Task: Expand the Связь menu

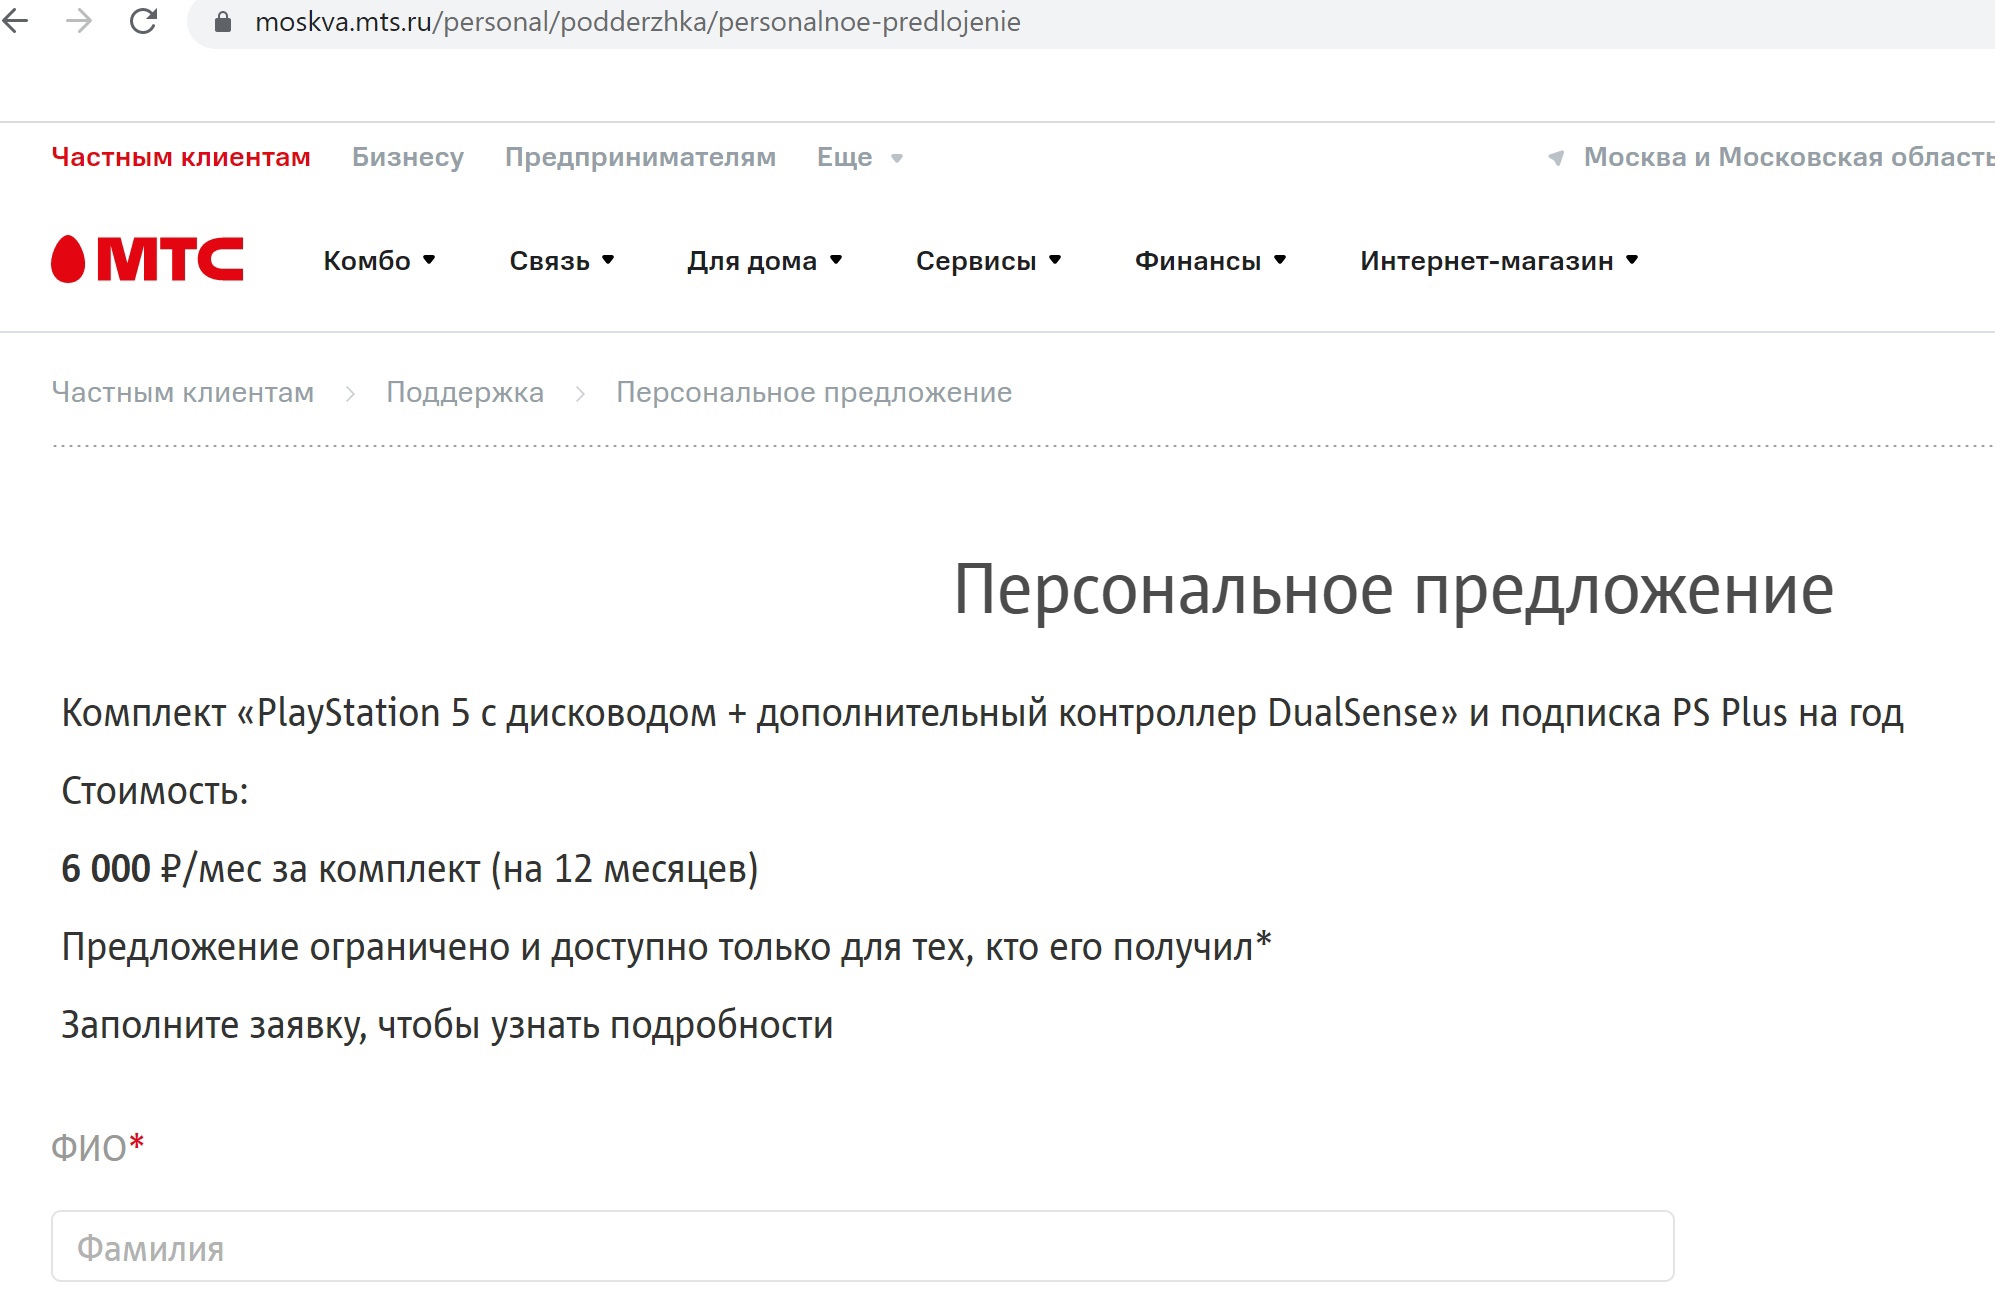Action: coord(561,260)
